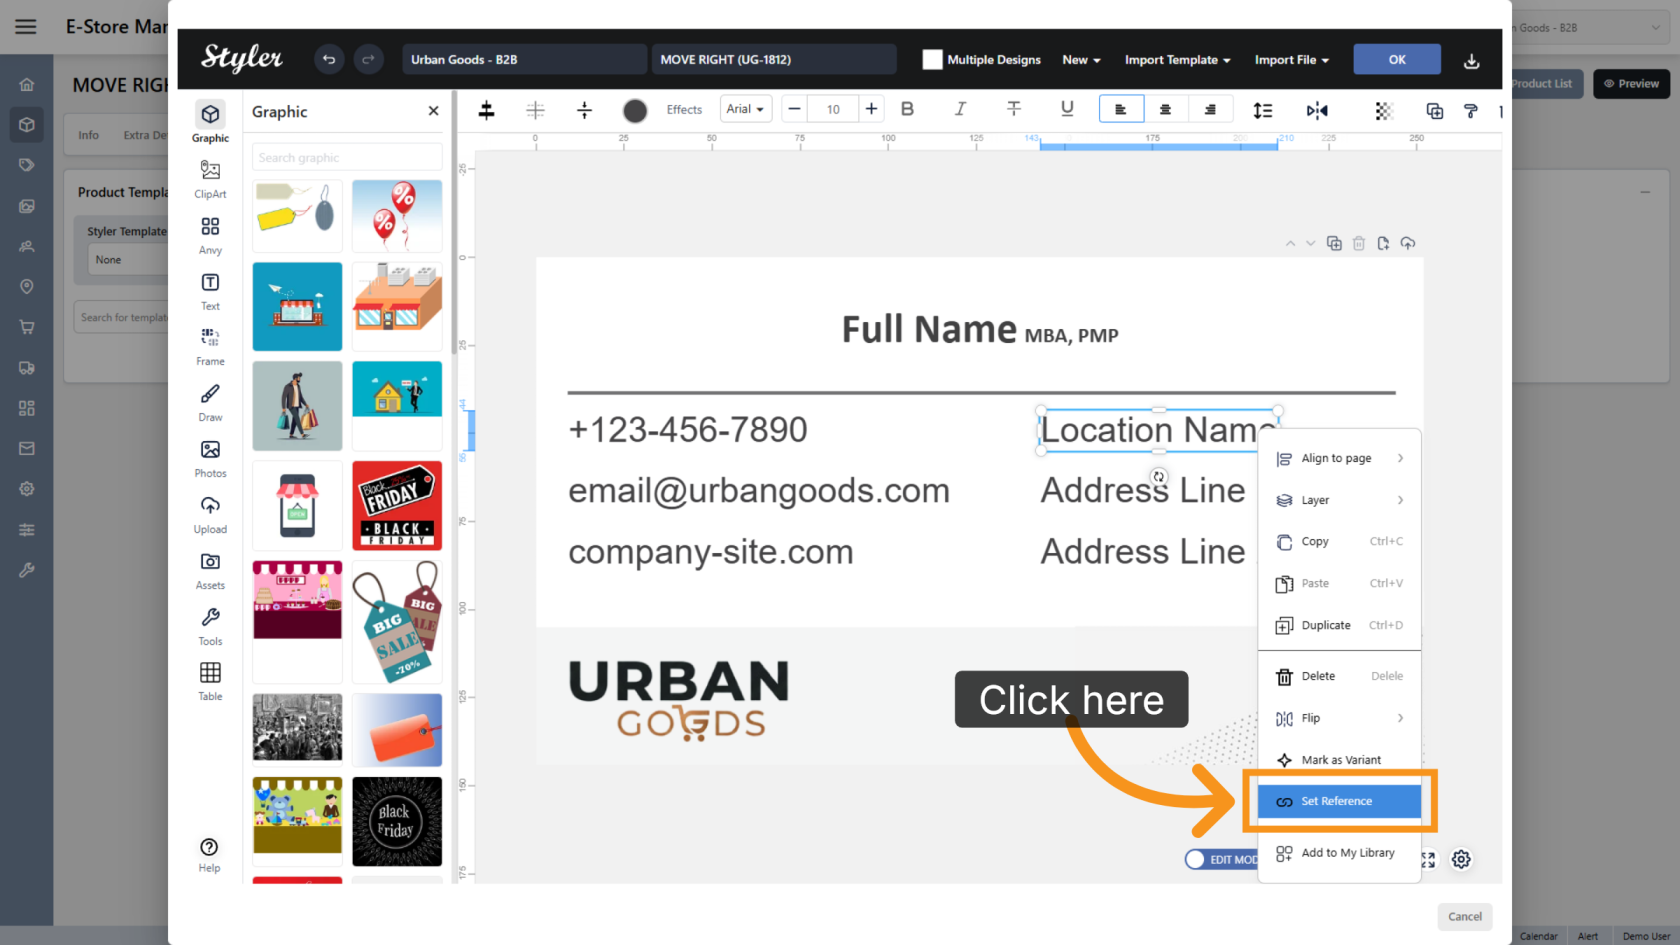Viewport: 1680px width, 945px height.
Task: Click the delete trash icon above canvas
Action: [x=1358, y=243]
